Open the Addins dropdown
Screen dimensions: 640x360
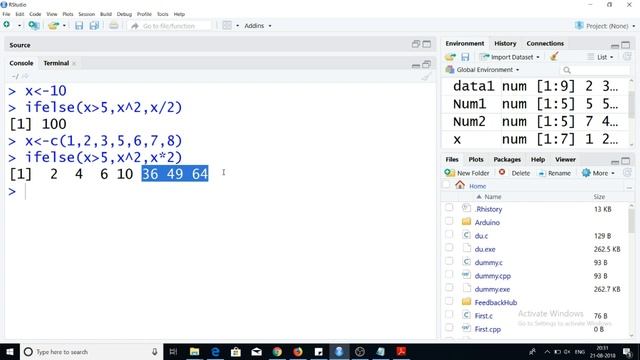(x=258, y=26)
